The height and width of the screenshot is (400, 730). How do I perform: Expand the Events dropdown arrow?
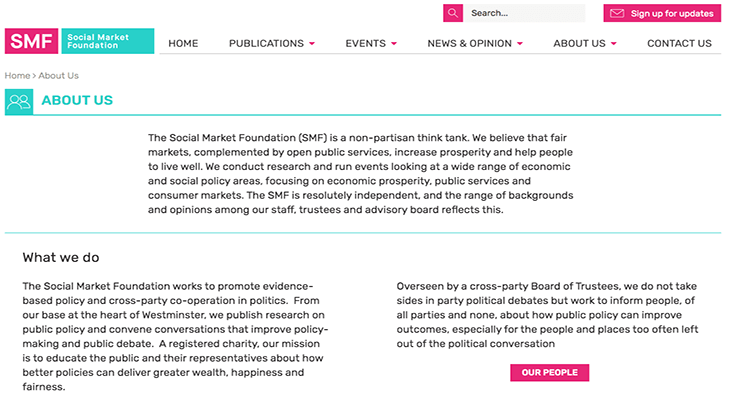tap(394, 44)
